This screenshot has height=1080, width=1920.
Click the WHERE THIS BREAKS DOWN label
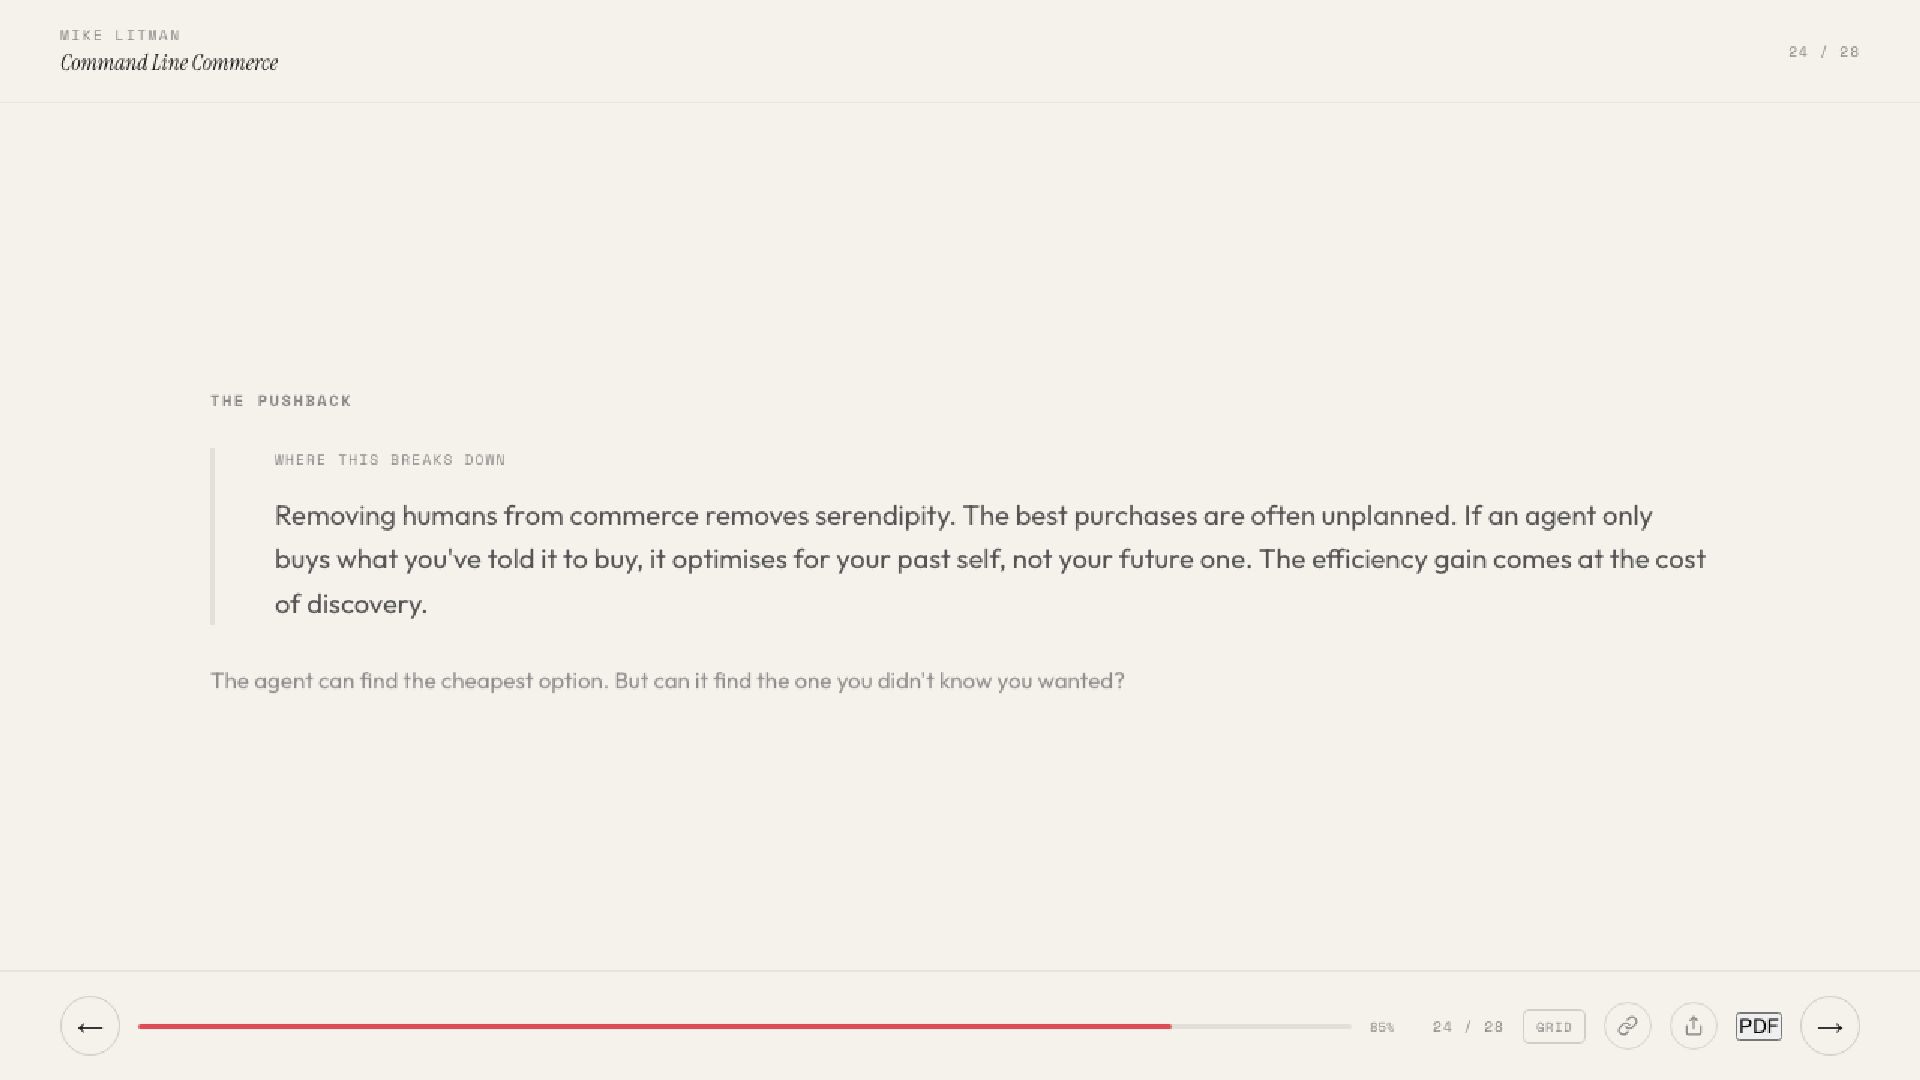tap(390, 460)
